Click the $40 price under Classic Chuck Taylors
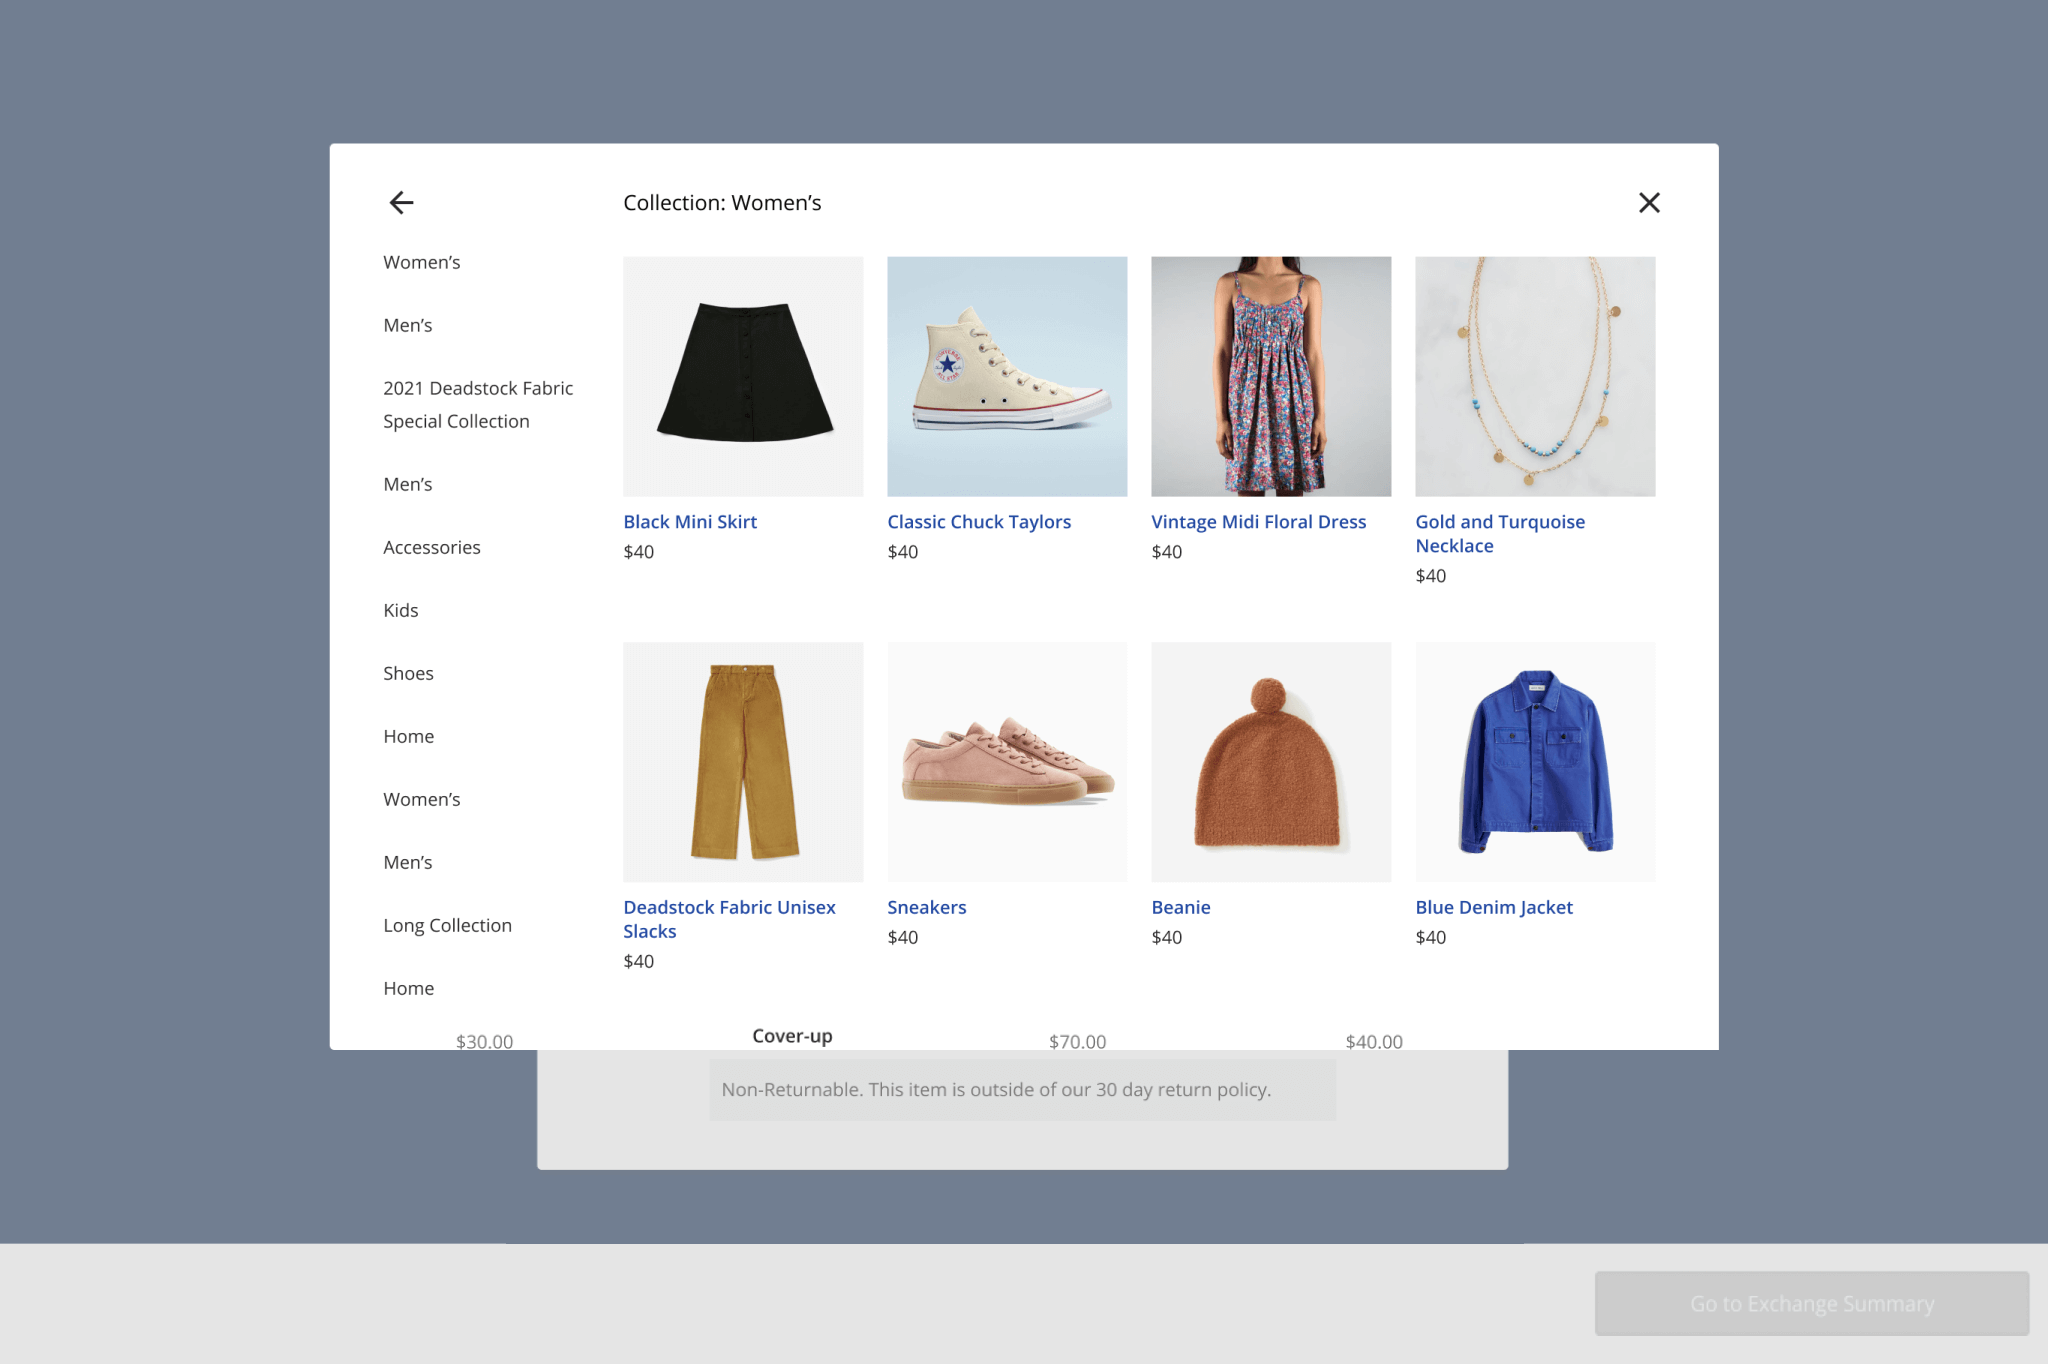Viewport: 2048px width, 1364px height. tap(902, 552)
